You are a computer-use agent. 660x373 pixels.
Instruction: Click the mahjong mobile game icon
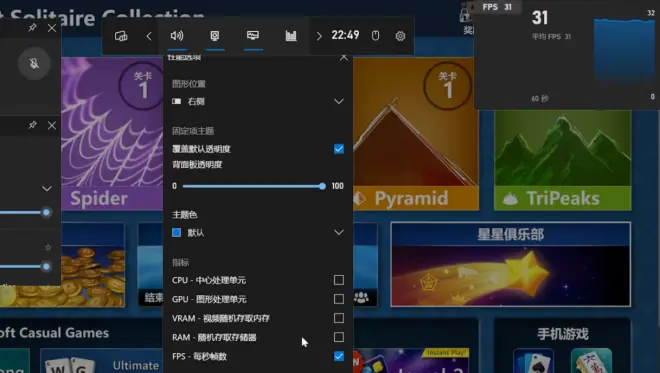pyautogui.click(x=591, y=361)
